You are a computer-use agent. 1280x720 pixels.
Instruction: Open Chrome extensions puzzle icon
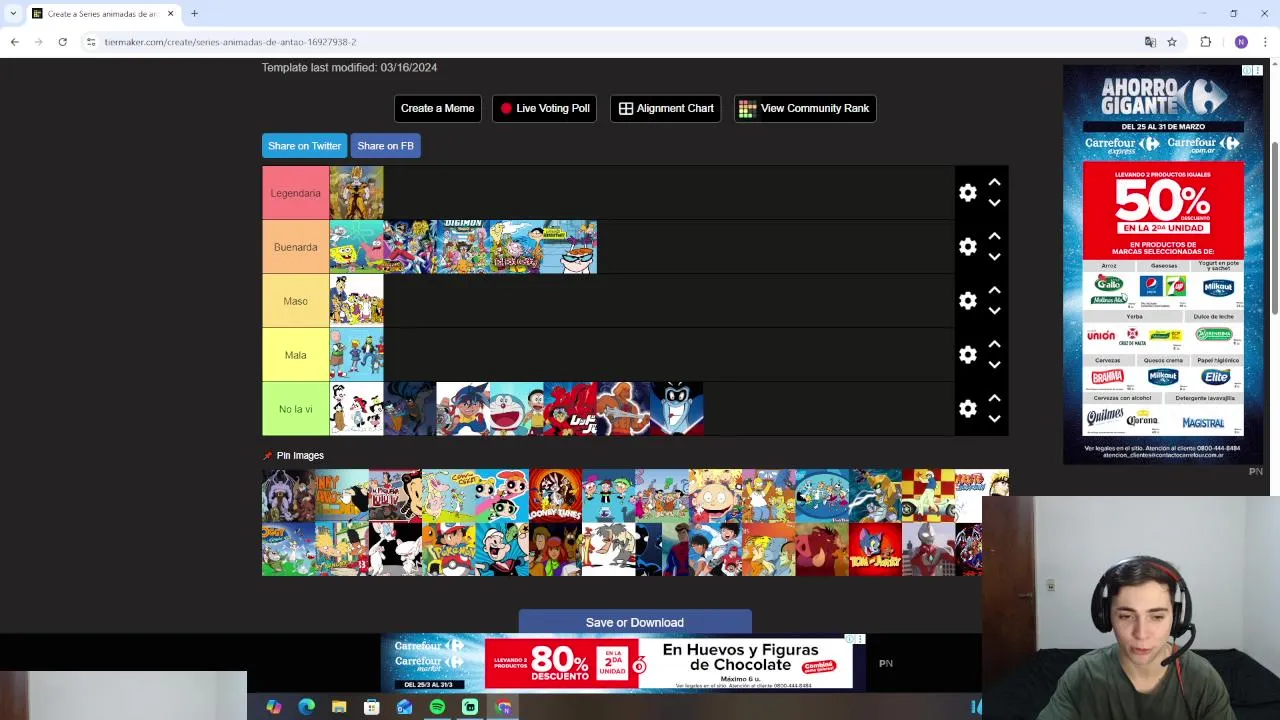coord(1205,42)
